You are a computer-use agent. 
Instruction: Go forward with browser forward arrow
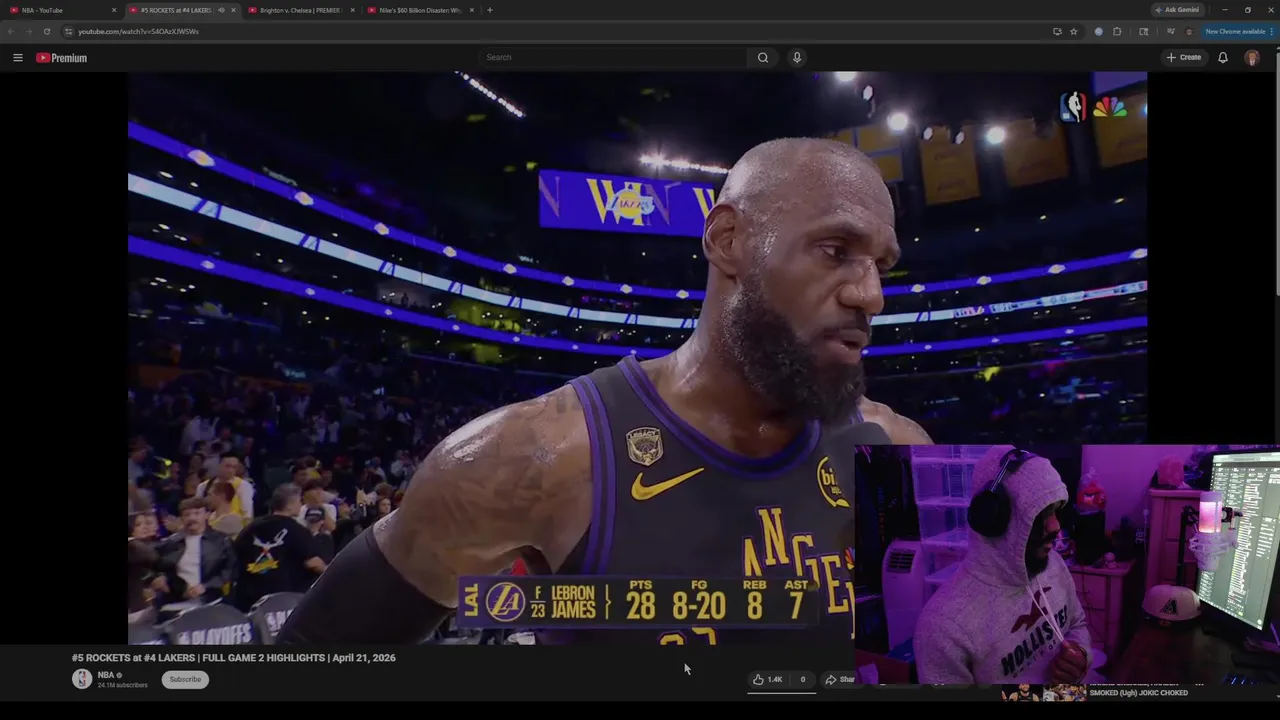tap(28, 31)
